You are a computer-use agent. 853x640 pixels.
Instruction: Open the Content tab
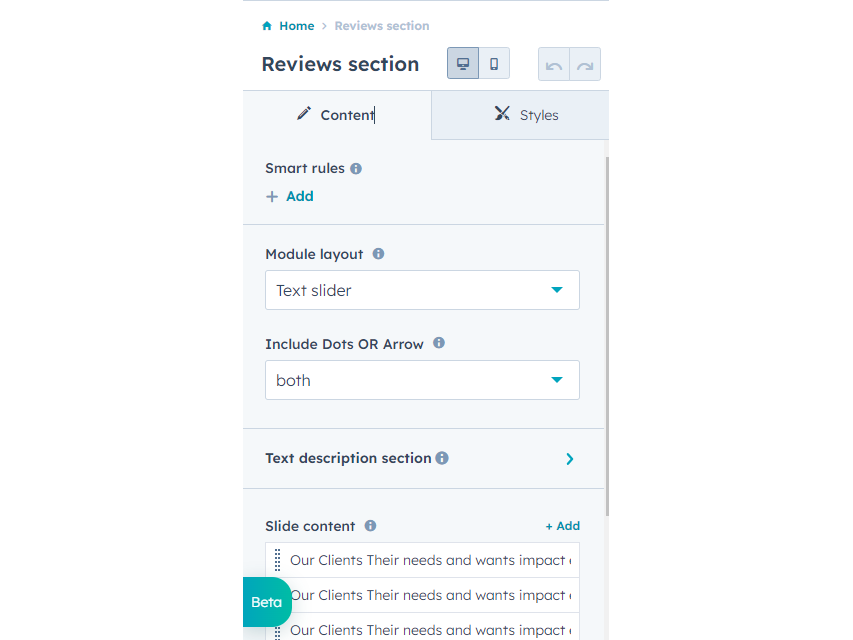tap(337, 115)
